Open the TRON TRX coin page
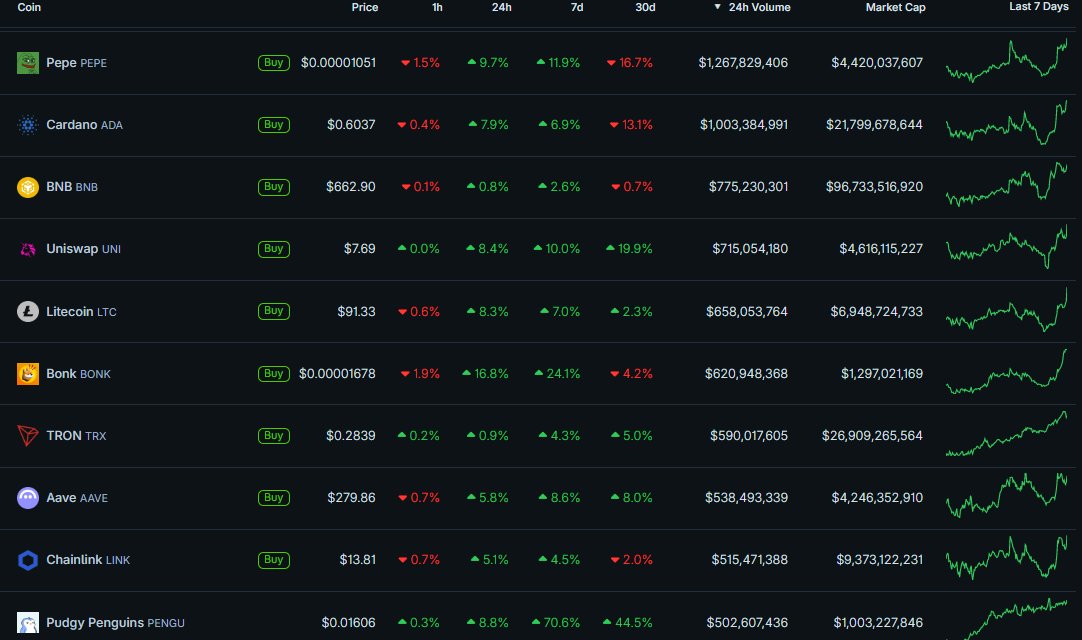 [x=77, y=436]
